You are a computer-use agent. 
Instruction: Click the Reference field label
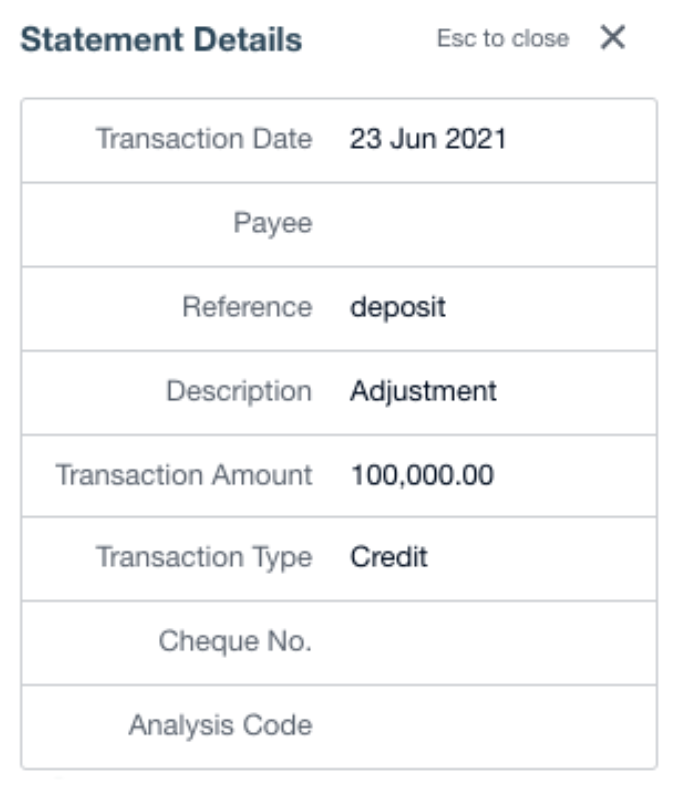click(246, 307)
